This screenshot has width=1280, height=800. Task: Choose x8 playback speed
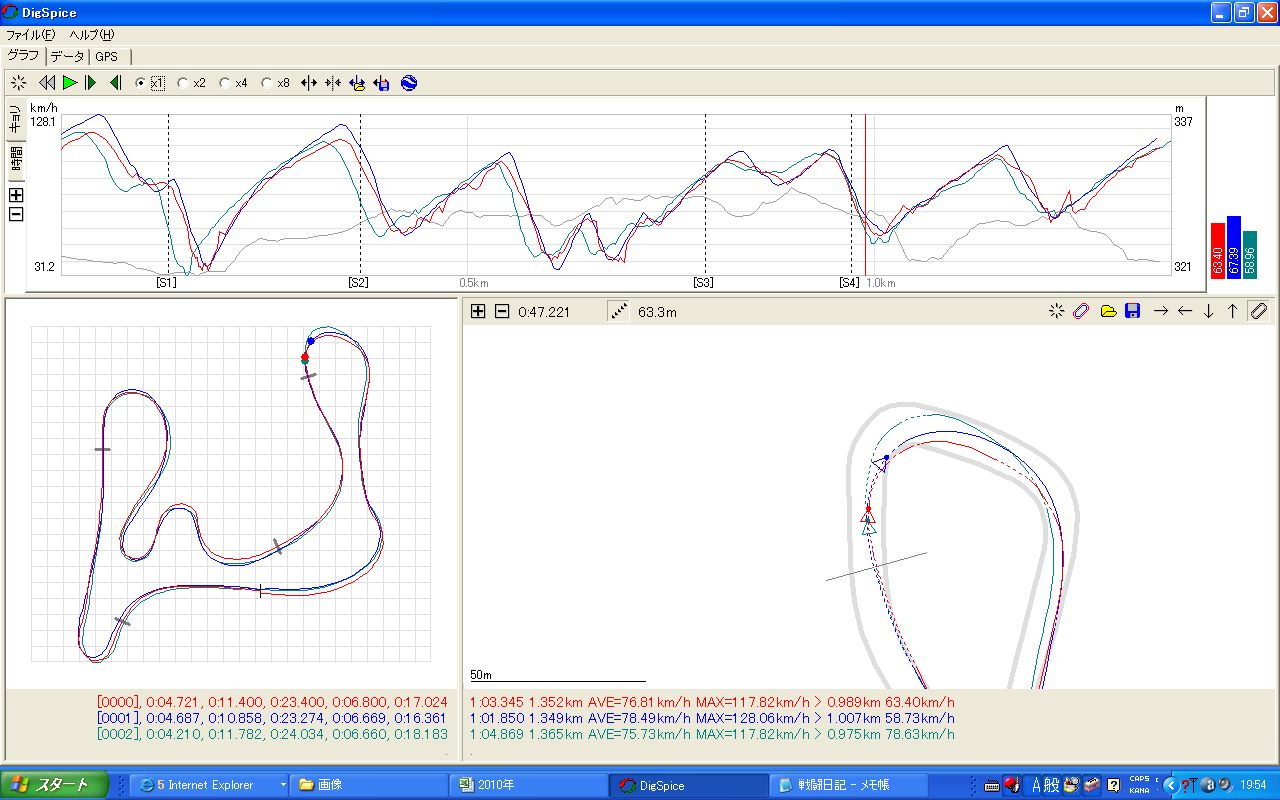coord(267,83)
